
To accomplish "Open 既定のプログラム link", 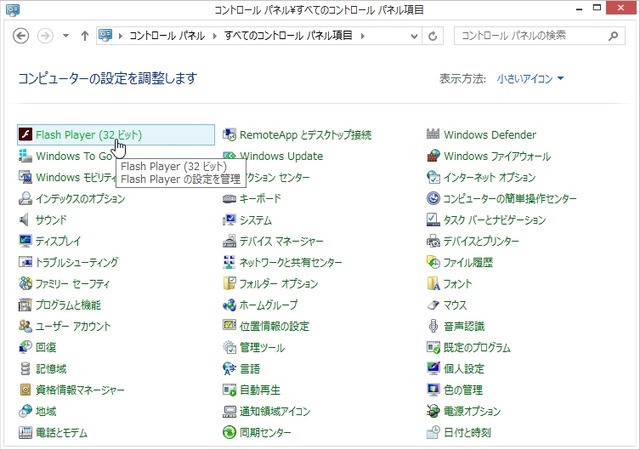I will tap(477, 348).
